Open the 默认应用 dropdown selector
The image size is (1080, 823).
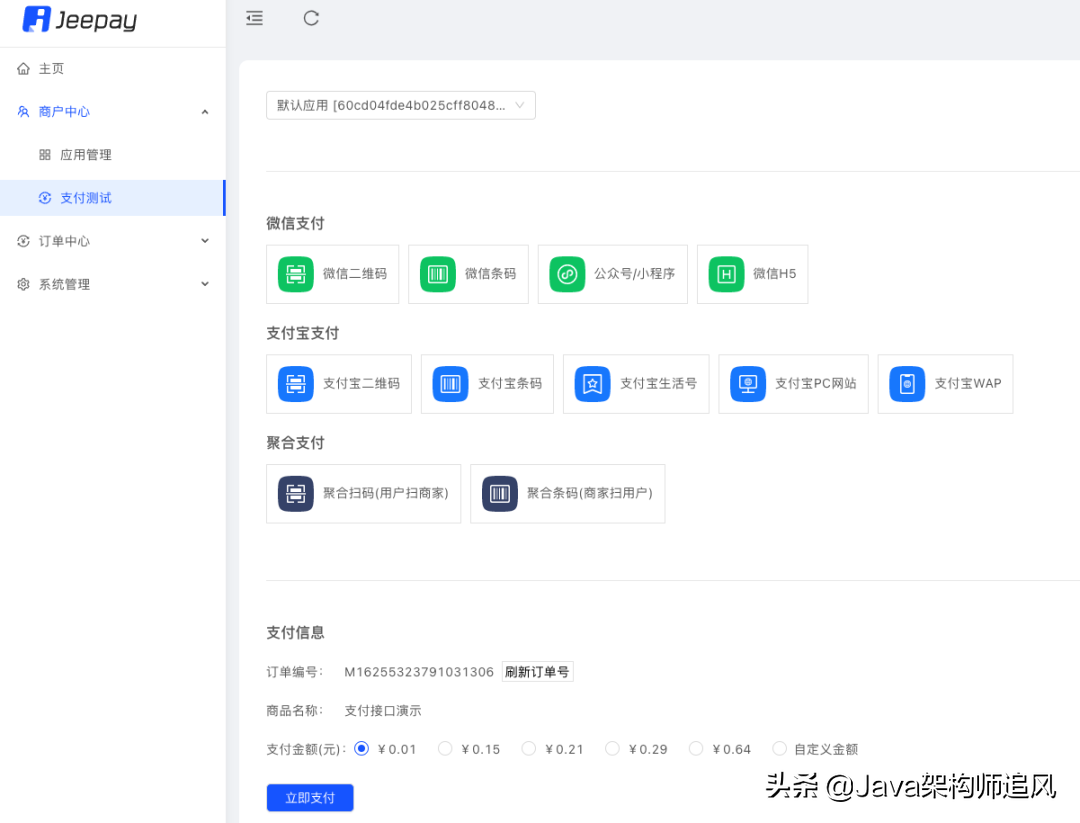click(x=400, y=104)
